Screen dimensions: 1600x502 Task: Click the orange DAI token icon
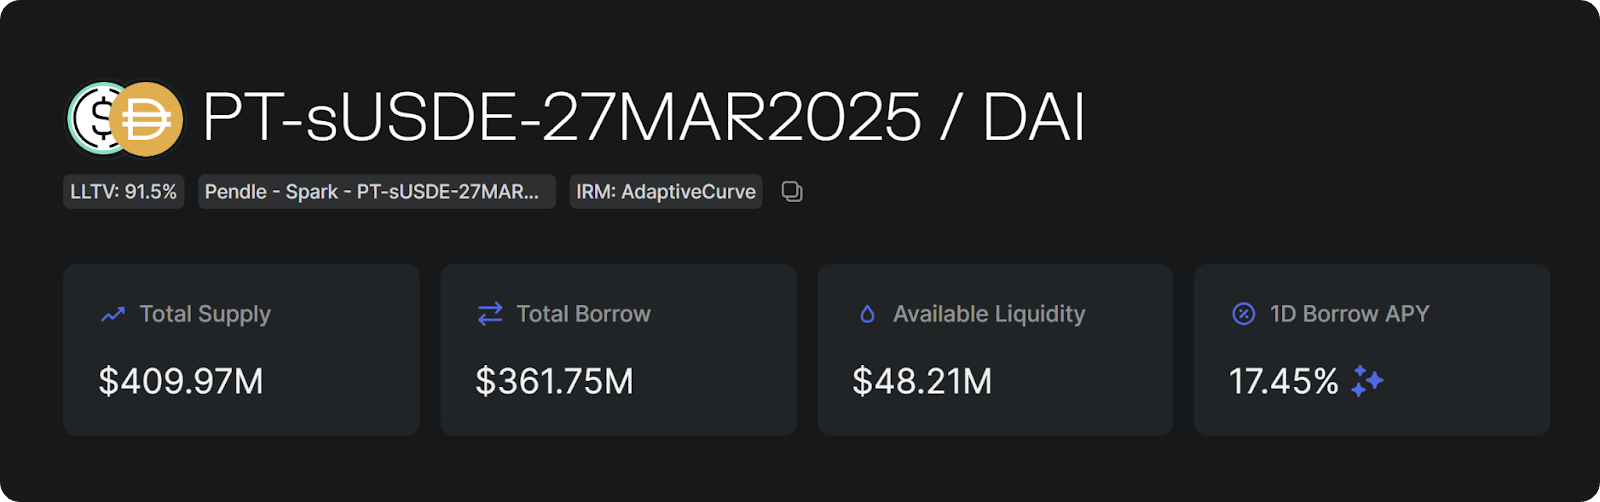pyautogui.click(x=147, y=120)
